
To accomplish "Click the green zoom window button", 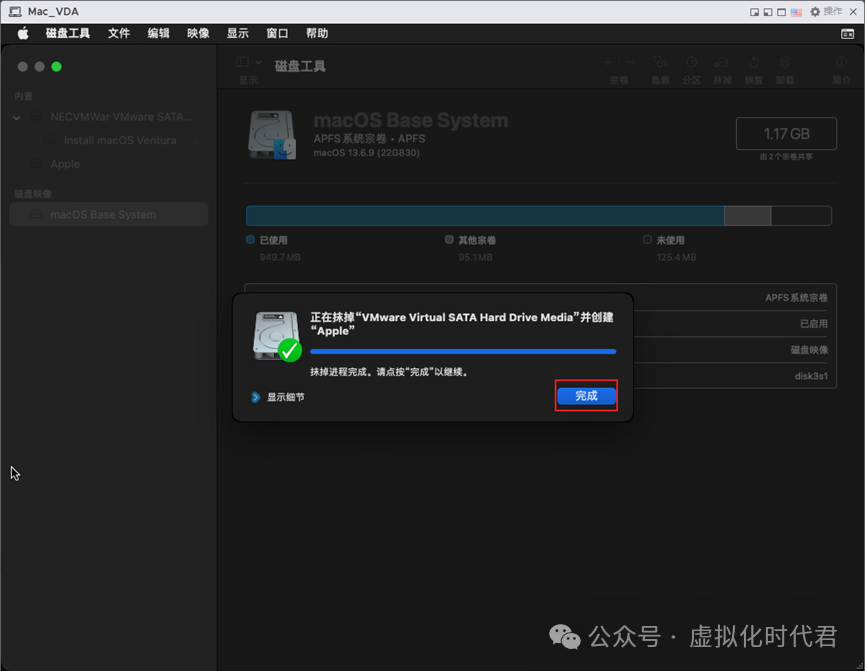I will [56, 67].
